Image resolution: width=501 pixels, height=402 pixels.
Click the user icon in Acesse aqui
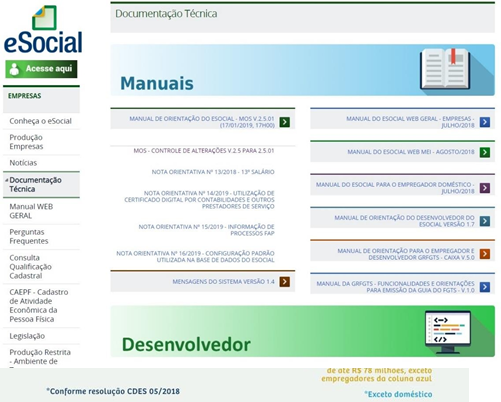(14, 69)
